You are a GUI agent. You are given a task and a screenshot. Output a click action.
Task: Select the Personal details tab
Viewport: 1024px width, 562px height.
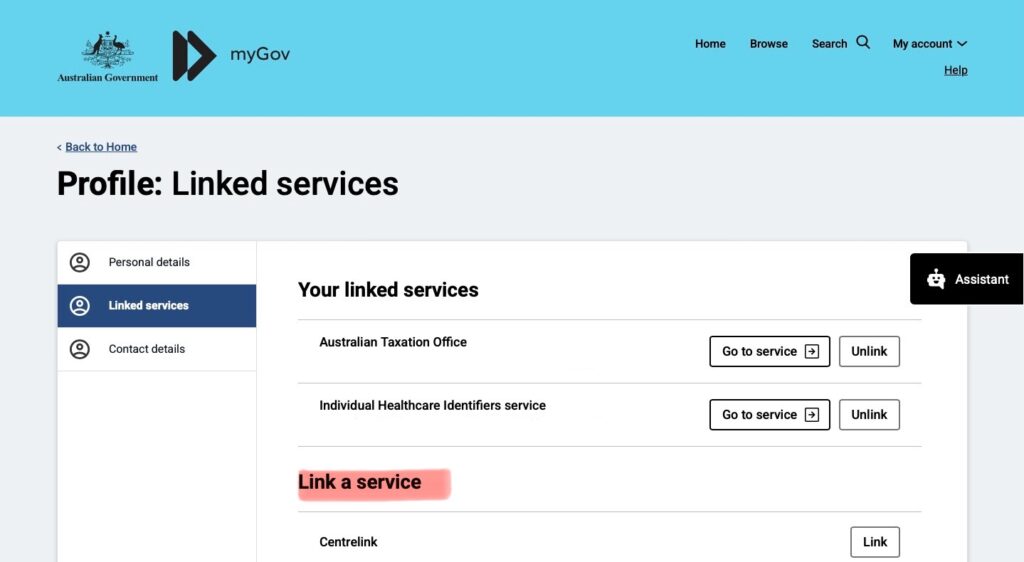(157, 262)
